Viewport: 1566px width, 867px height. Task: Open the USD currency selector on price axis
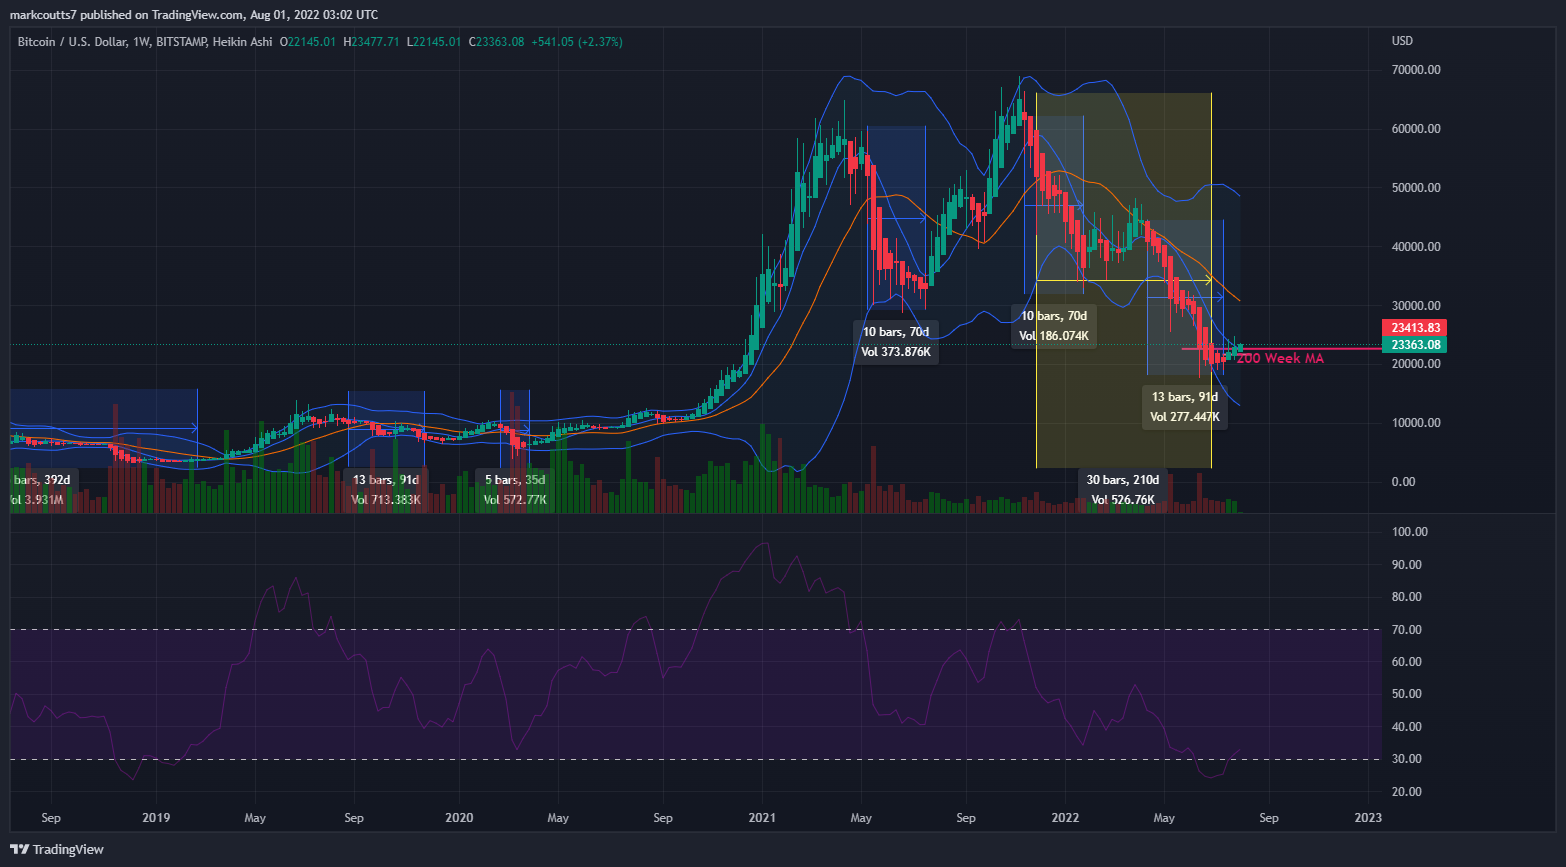[x=1402, y=41]
